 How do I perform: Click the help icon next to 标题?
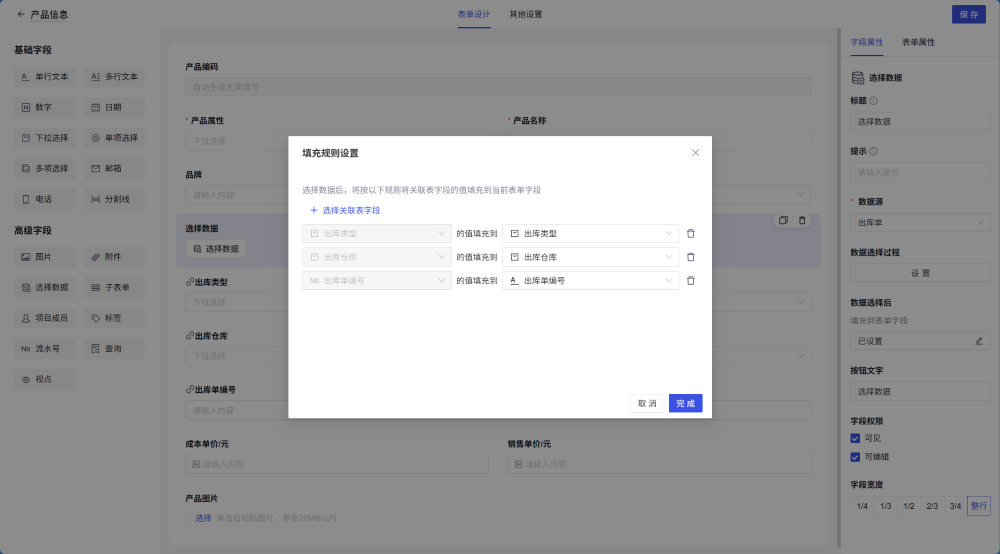tap(874, 100)
